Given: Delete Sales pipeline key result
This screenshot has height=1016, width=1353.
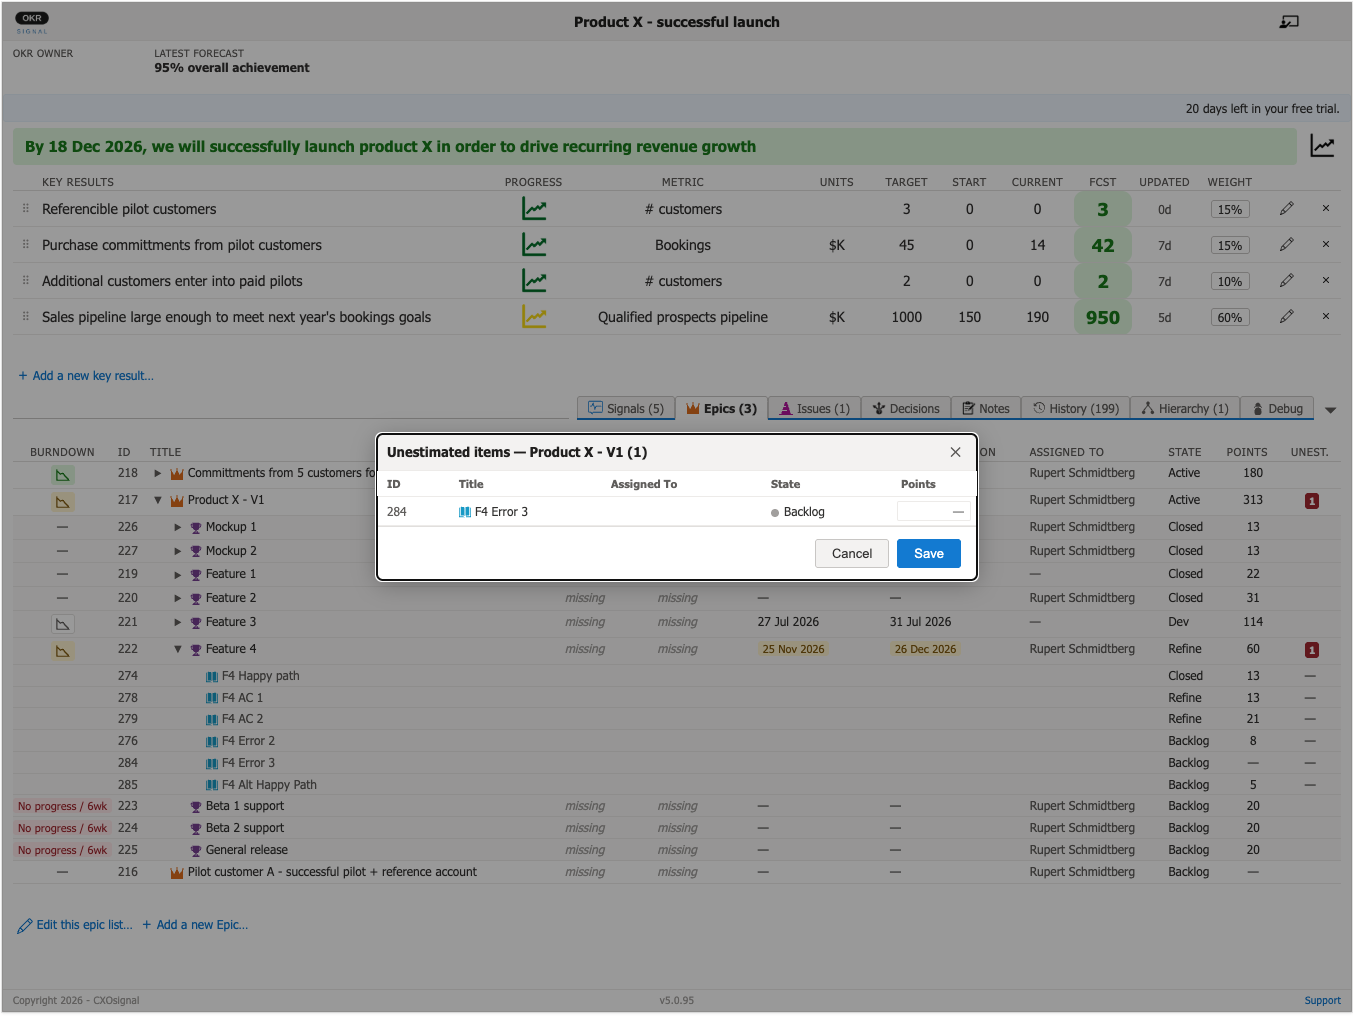Looking at the screenshot, I should pyautogui.click(x=1326, y=316).
